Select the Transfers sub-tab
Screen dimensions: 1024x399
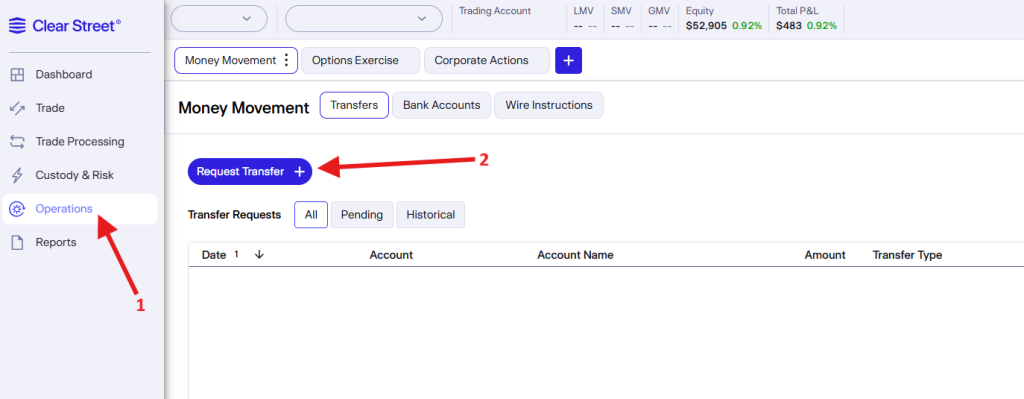pos(354,105)
